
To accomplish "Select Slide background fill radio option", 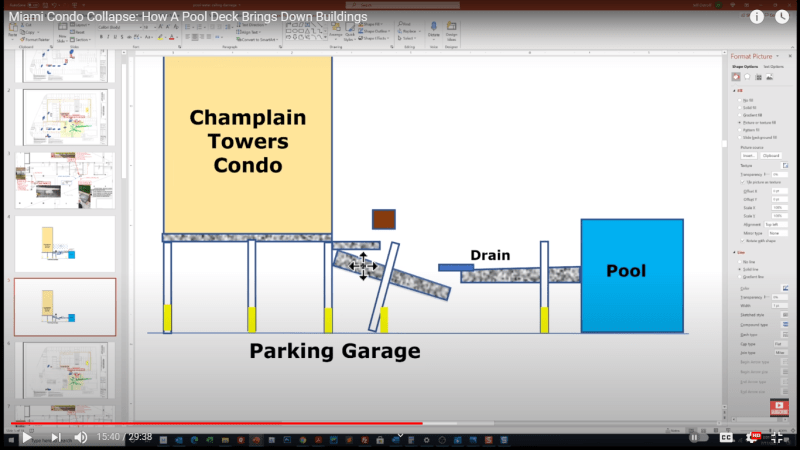I will [740, 137].
